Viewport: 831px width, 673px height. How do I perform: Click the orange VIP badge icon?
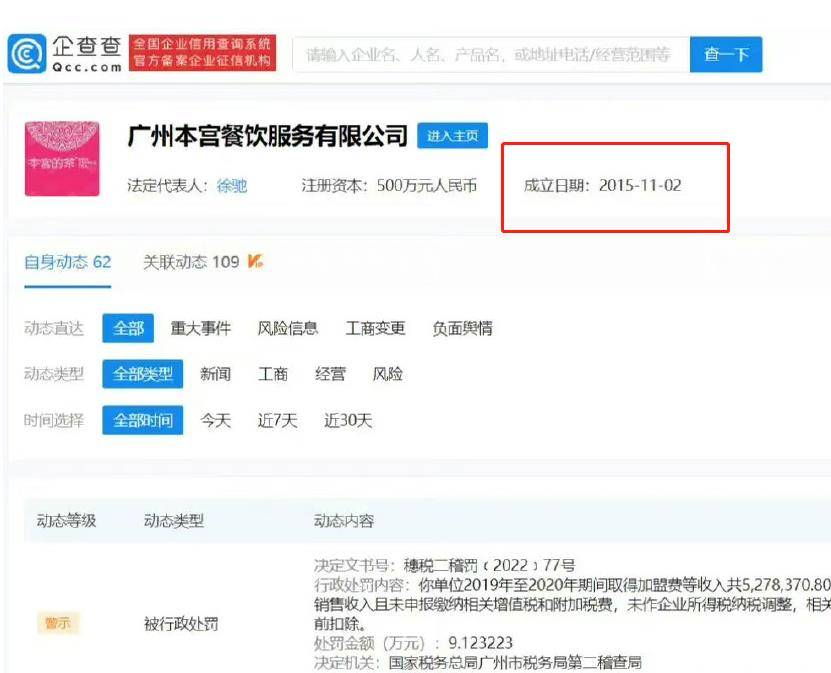[x=255, y=261]
